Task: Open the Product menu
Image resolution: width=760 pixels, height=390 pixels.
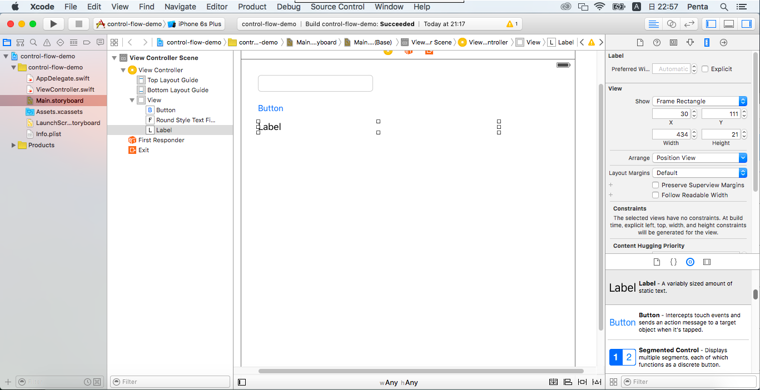Action: tap(252, 7)
